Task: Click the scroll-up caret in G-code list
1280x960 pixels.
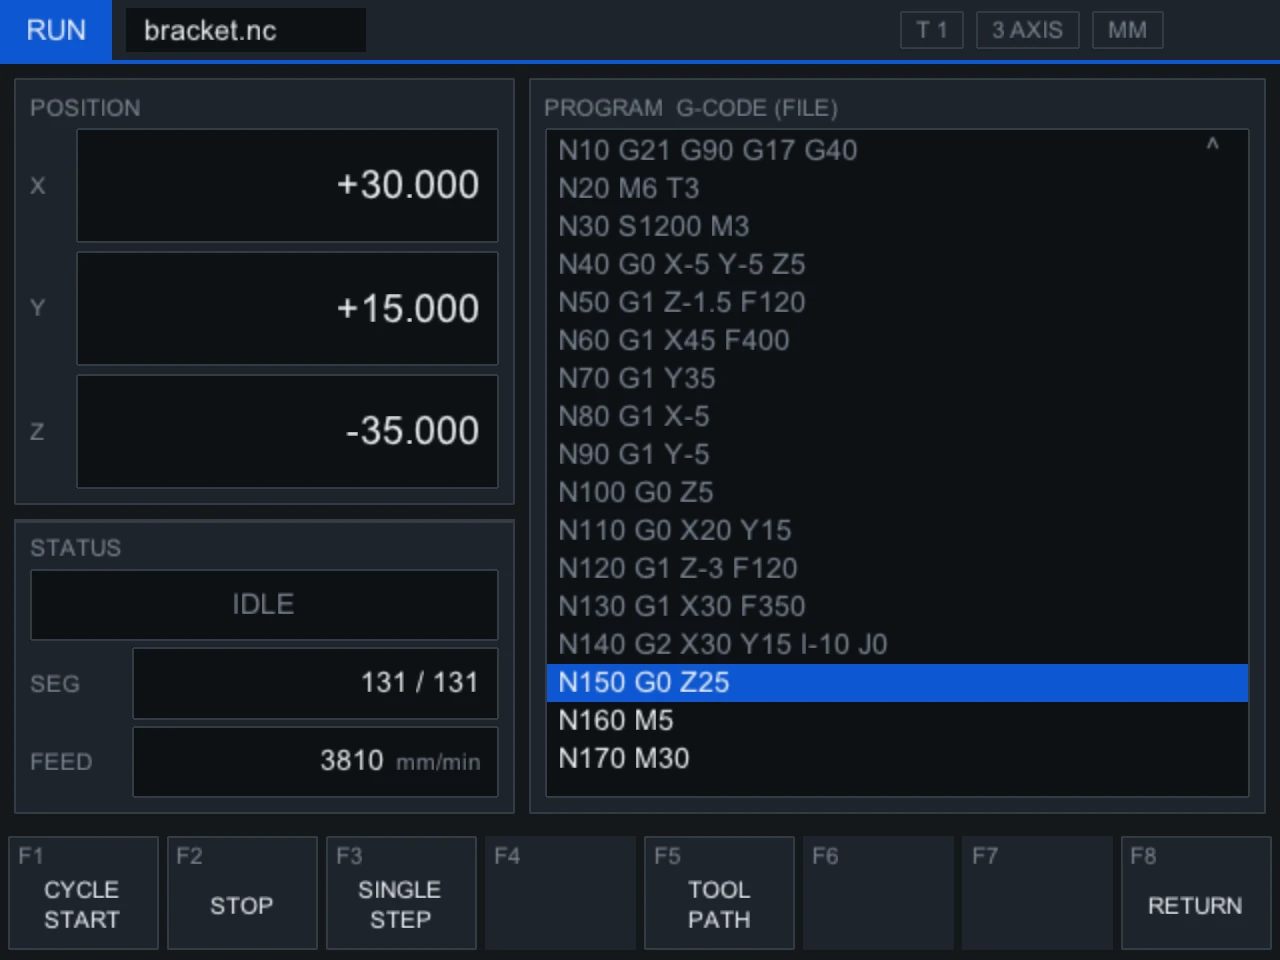Action: (1212, 146)
